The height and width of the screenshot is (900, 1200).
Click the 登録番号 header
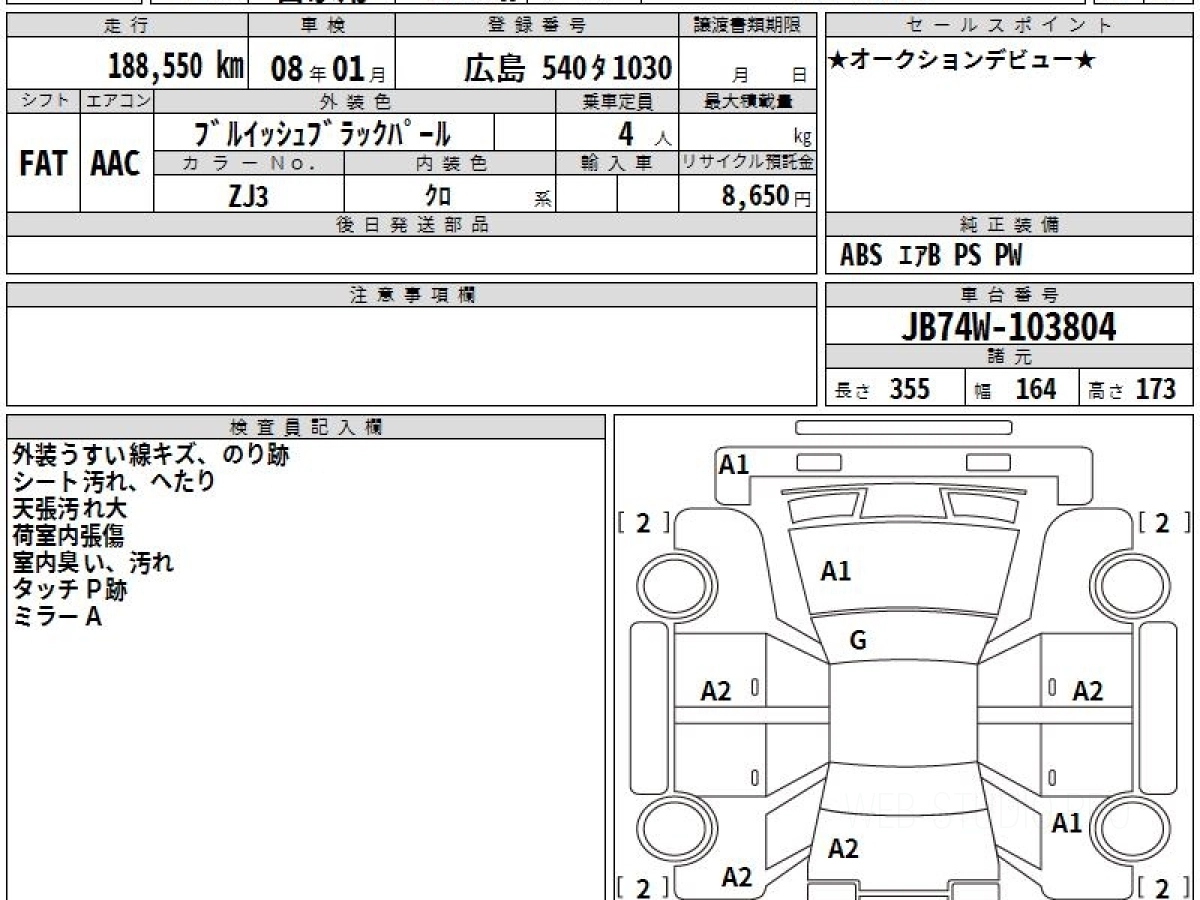[538, 26]
